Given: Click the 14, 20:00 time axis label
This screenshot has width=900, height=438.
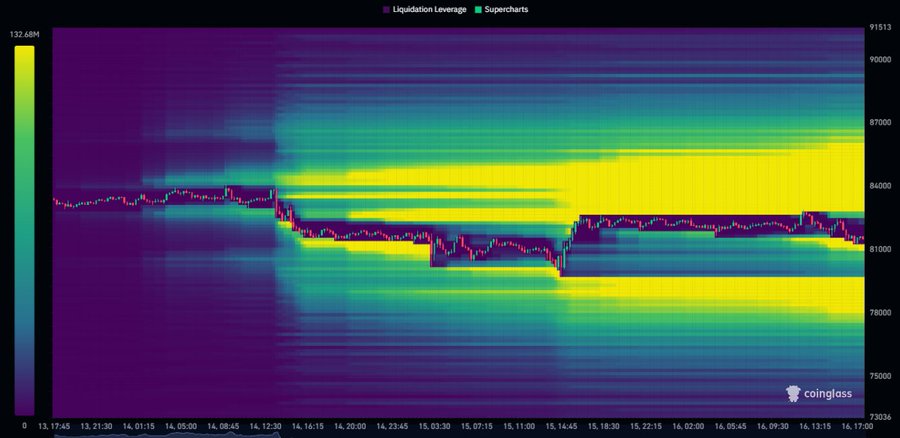Looking at the screenshot, I should click(x=350, y=427).
